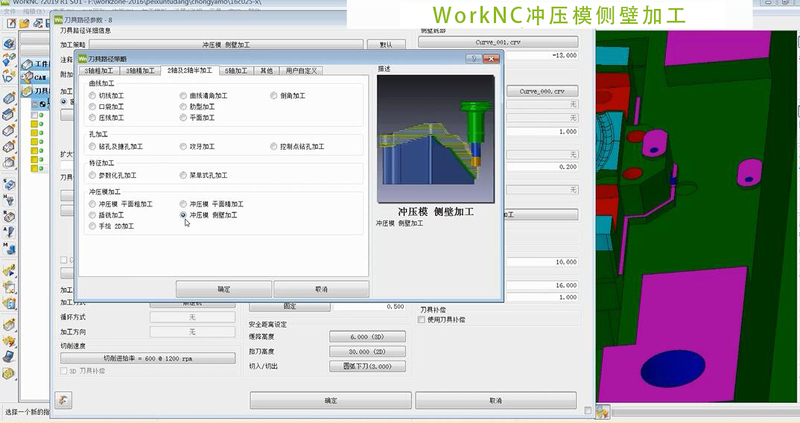Select the CAM node in the tree
Screen dimensions: 800x423
click(x=34, y=78)
